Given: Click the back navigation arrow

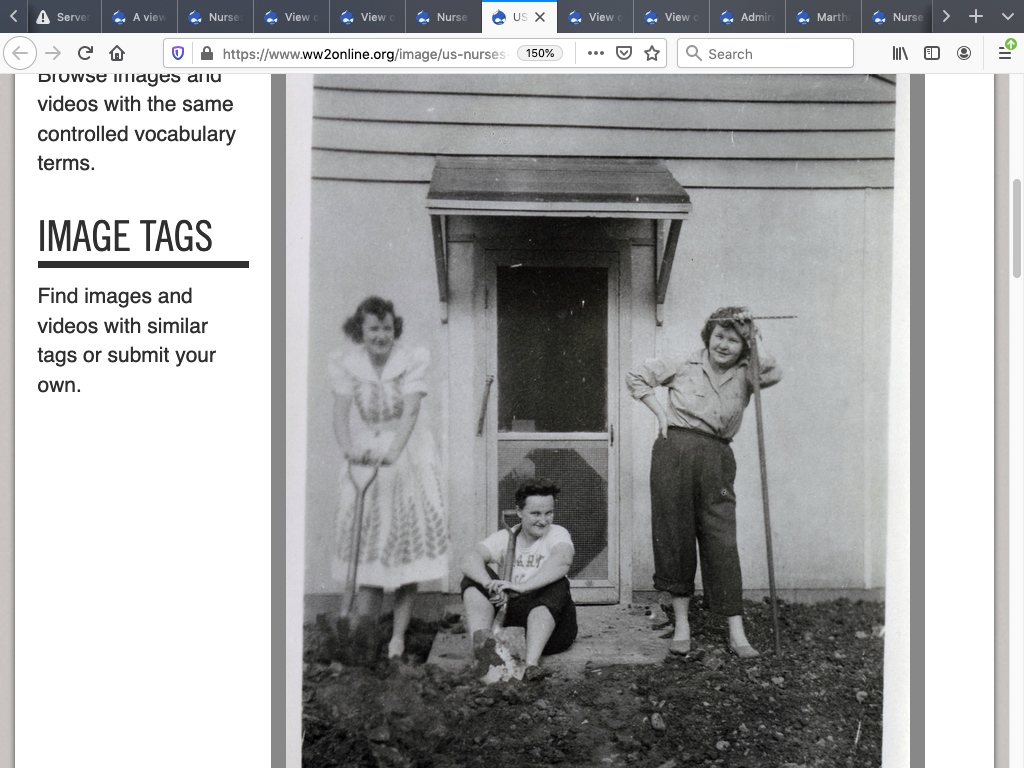Looking at the screenshot, I should pos(21,53).
